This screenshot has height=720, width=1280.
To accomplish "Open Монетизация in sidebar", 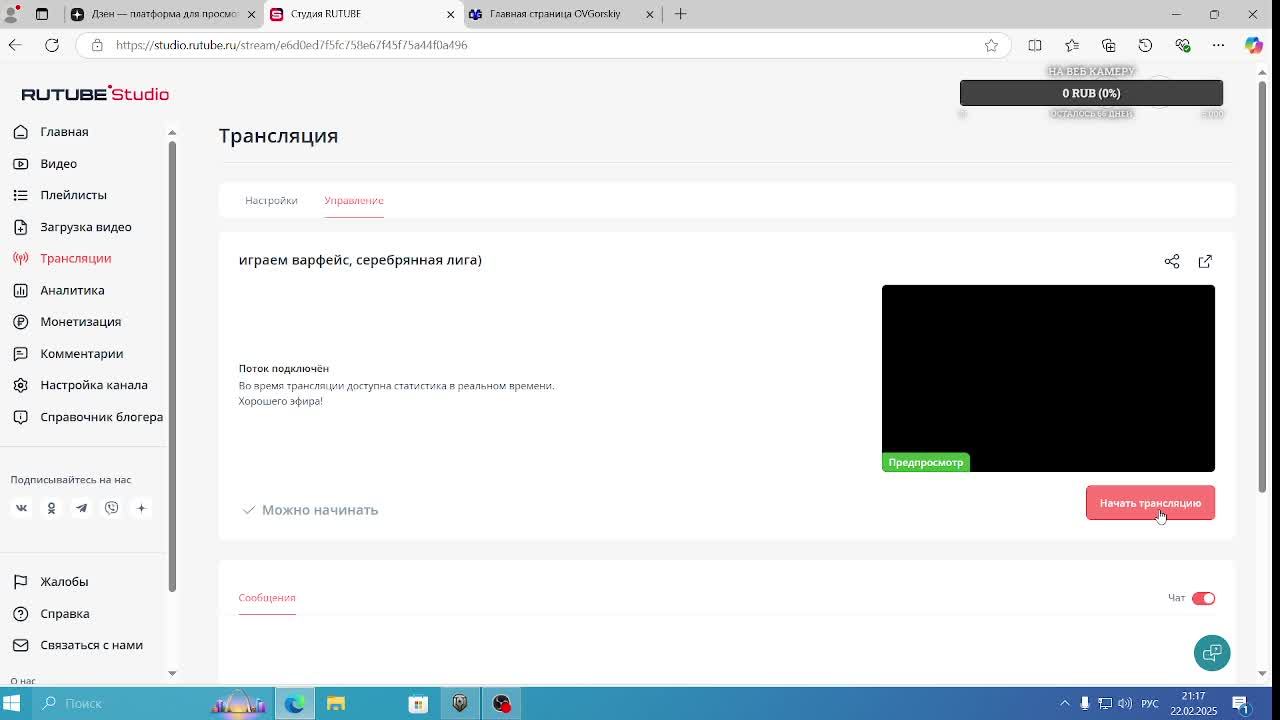I will pos(80,322).
